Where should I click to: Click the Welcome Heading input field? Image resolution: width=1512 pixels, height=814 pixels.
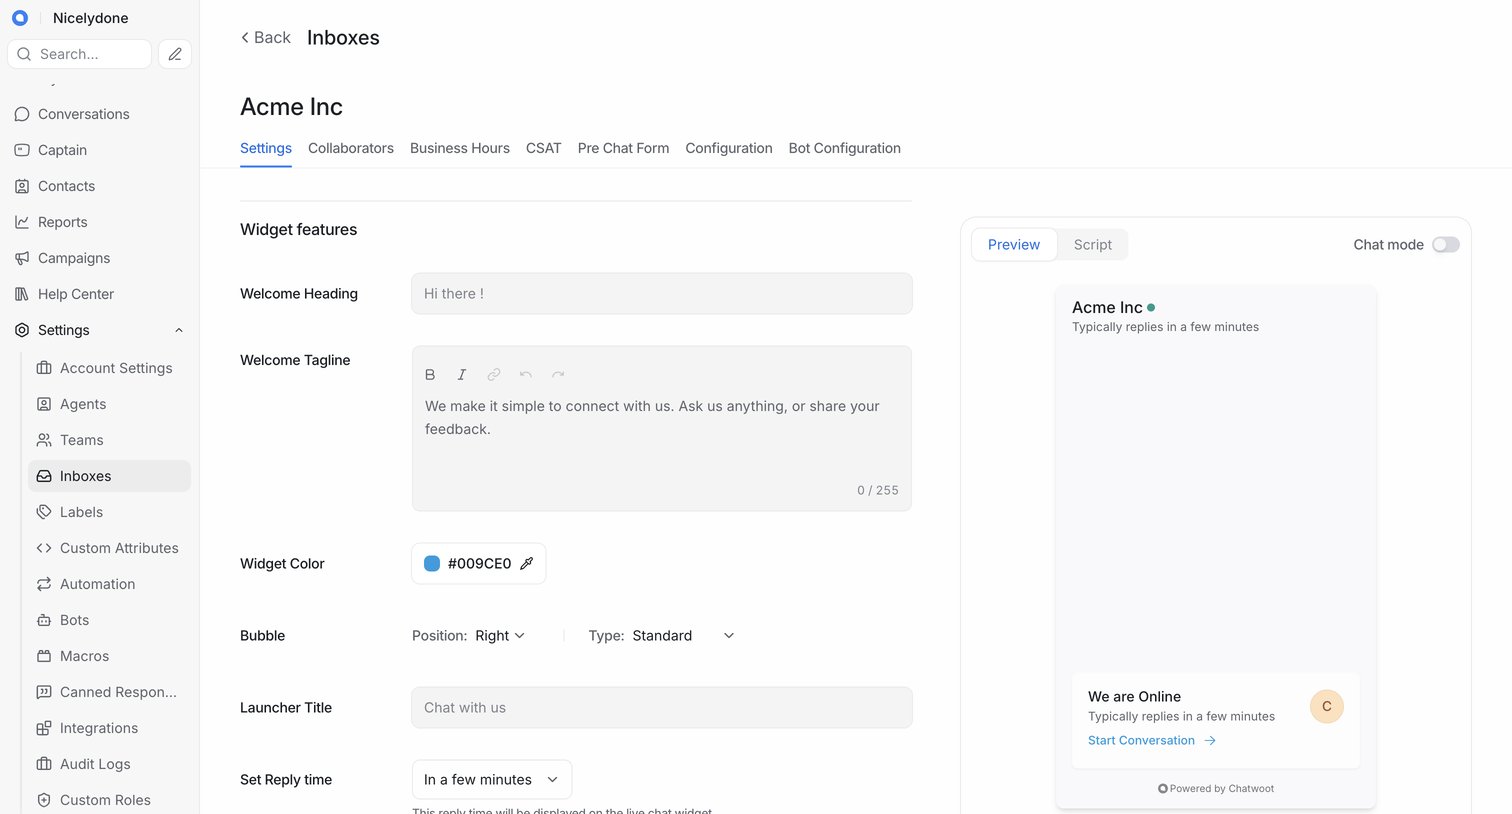(662, 294)
